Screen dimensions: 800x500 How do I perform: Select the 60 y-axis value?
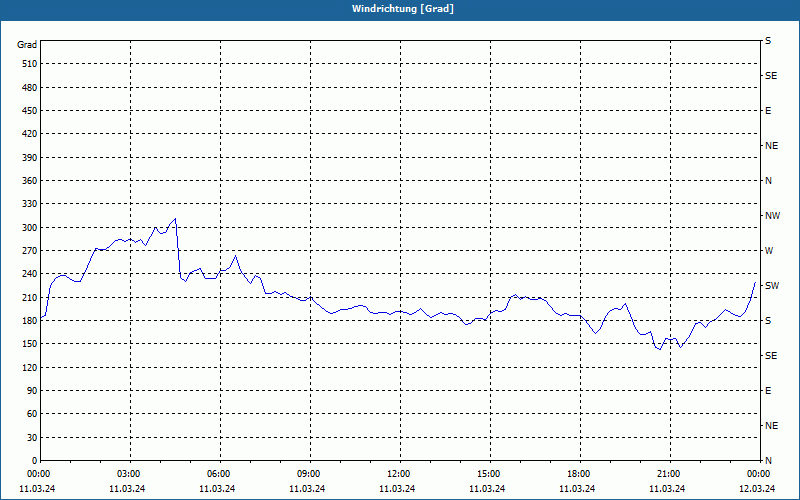[32, 414]
